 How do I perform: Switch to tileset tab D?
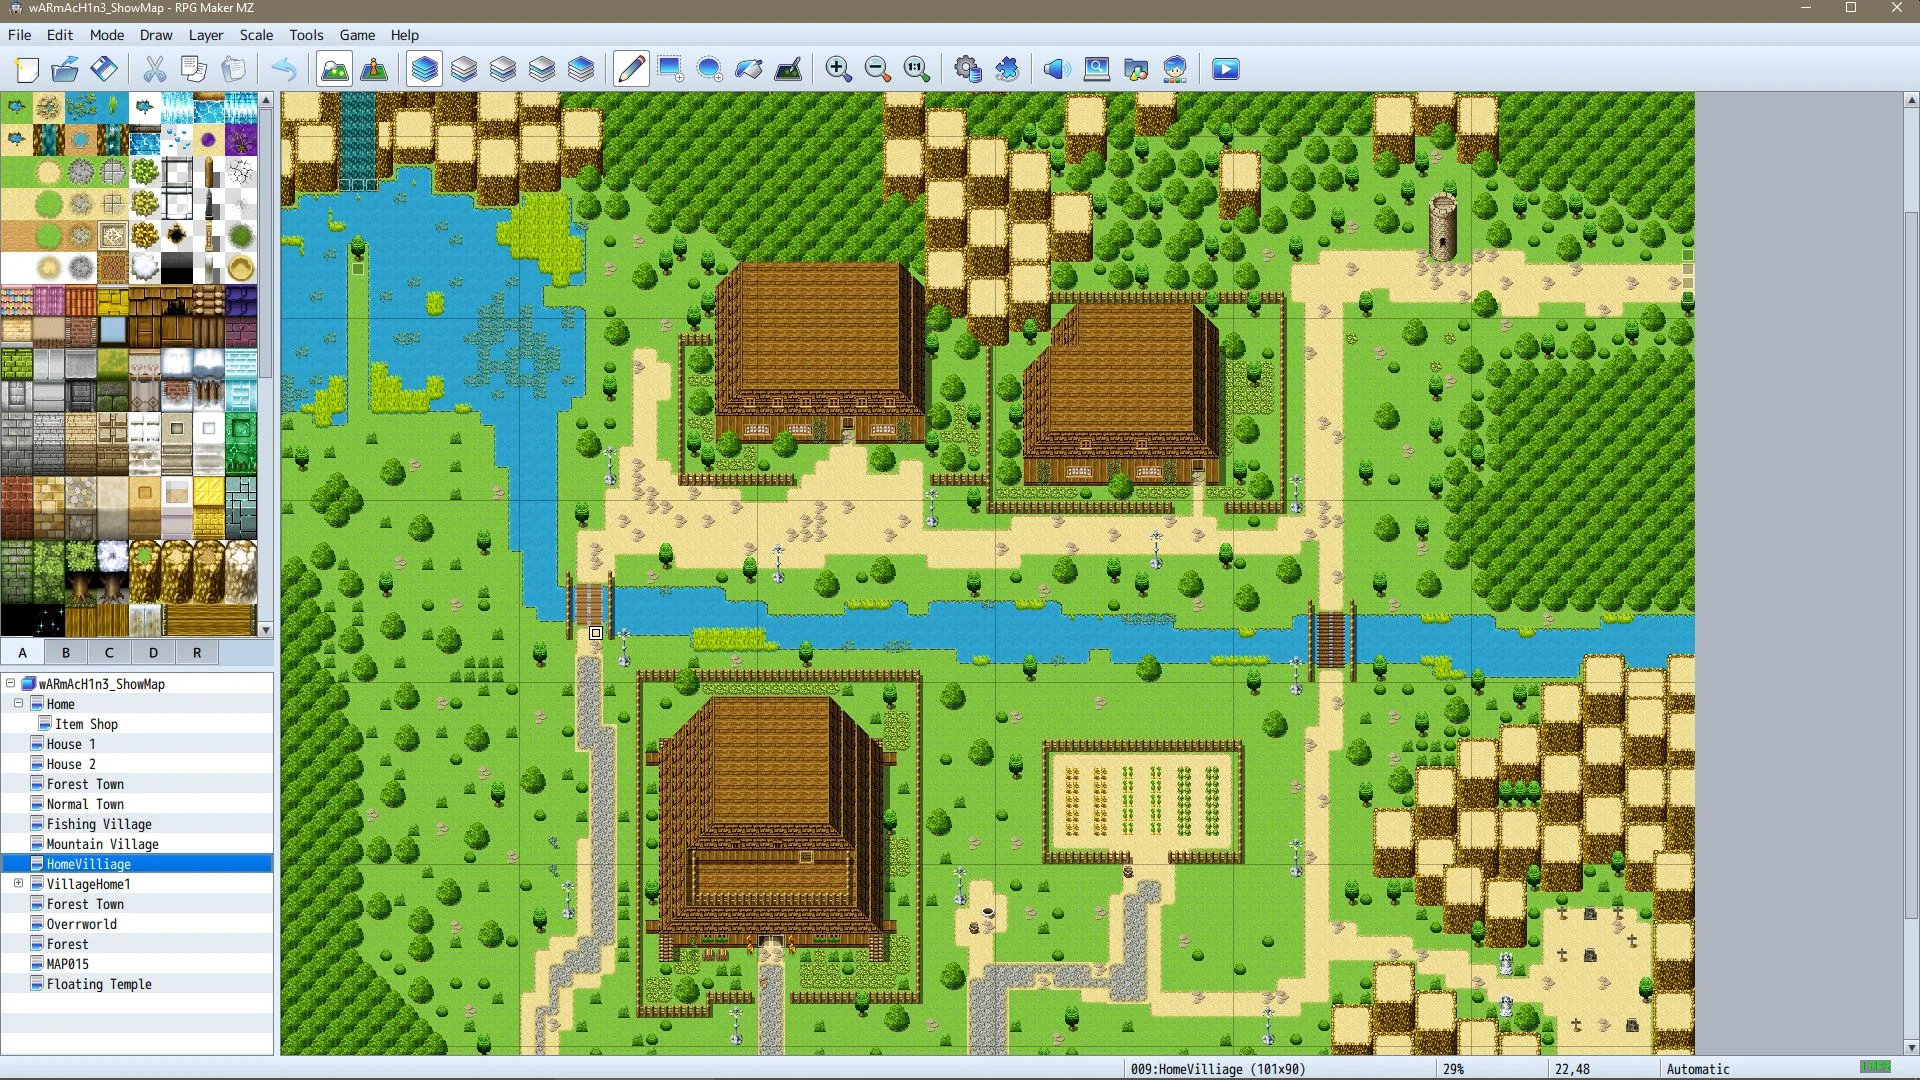tap(153, 652)
